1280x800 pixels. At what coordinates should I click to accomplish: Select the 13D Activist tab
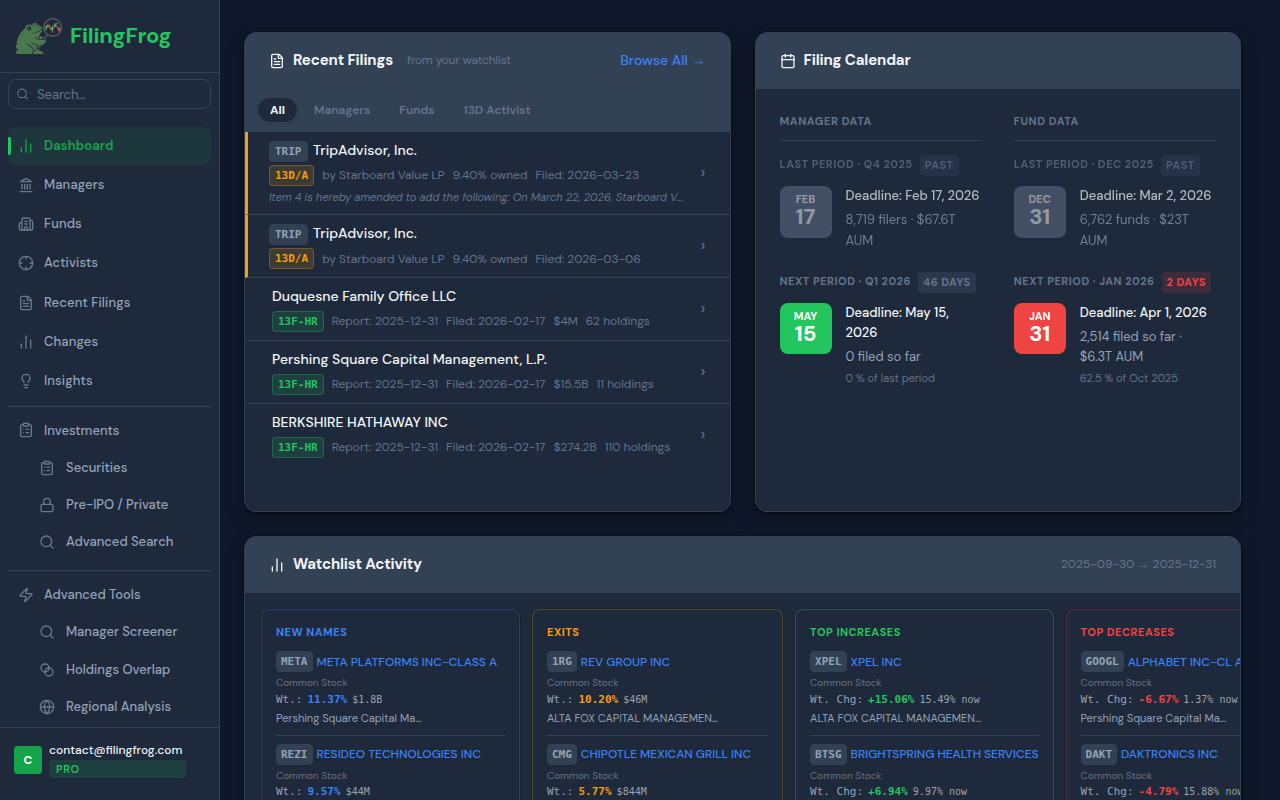496,110
